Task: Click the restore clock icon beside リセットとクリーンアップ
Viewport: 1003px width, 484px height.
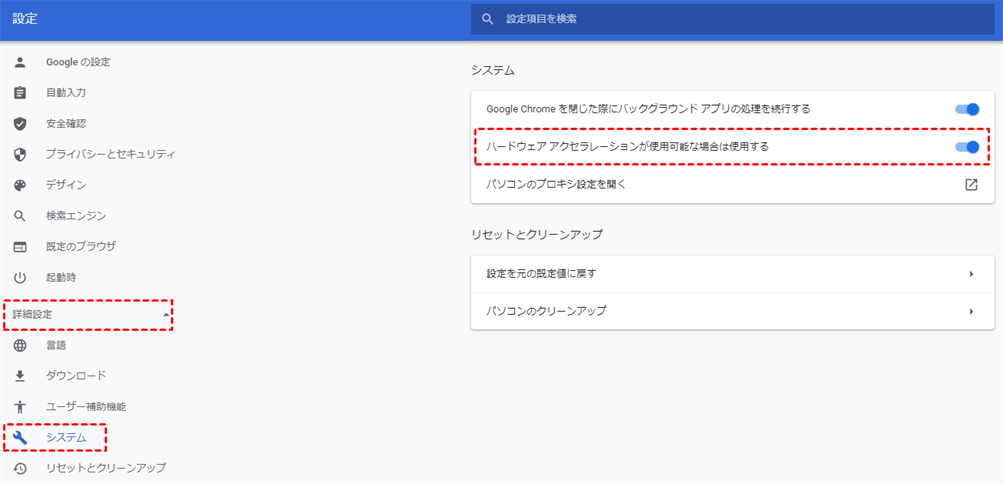Action: [20, 468]
